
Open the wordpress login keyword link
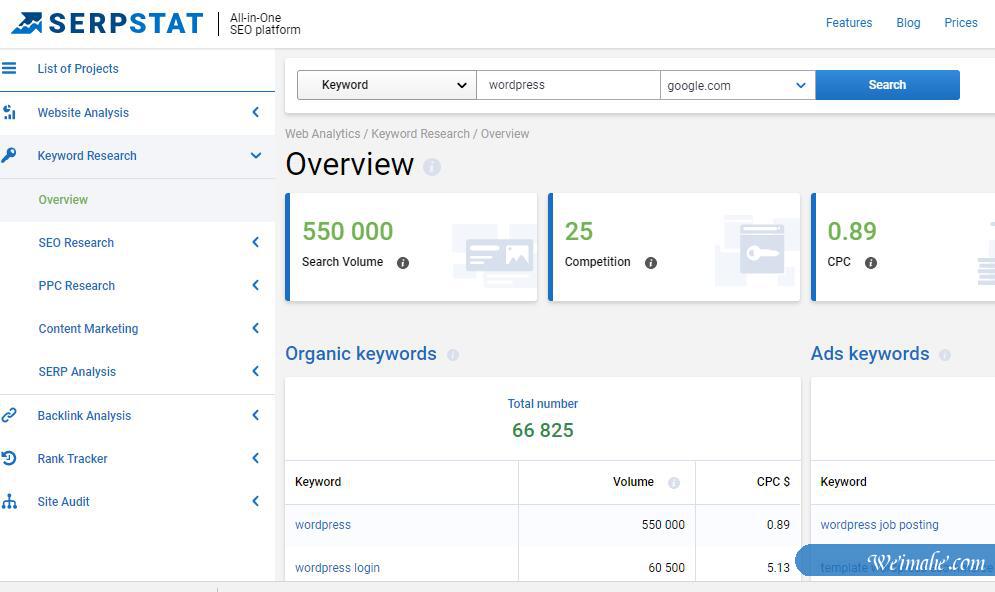tap(337, 567)
